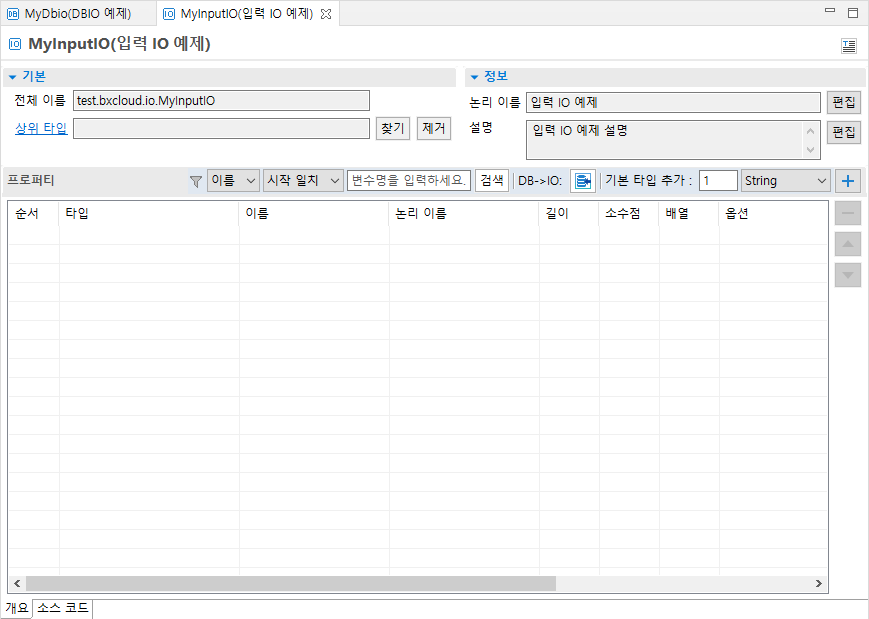The width and height of the screenshot is (869, 619).
Task: Open the 시작 일치 match dropdown
Action: tap(303, 181)
